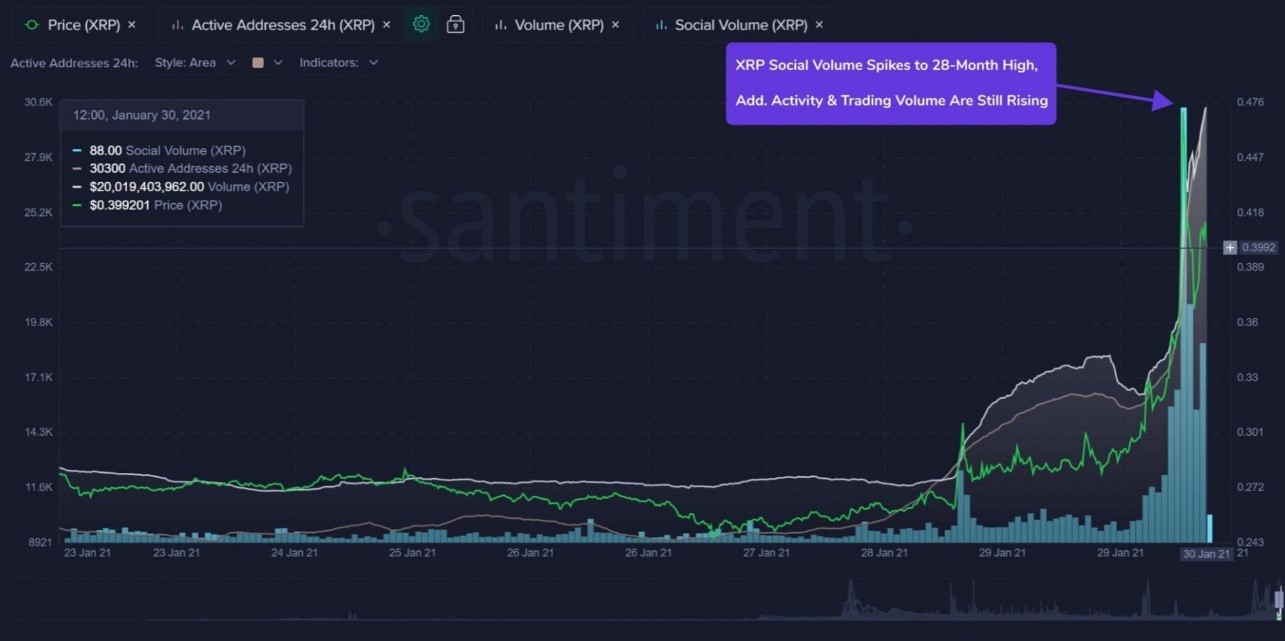Click the highlighted light-blue bar at 30 Jan

point(1209,527)
